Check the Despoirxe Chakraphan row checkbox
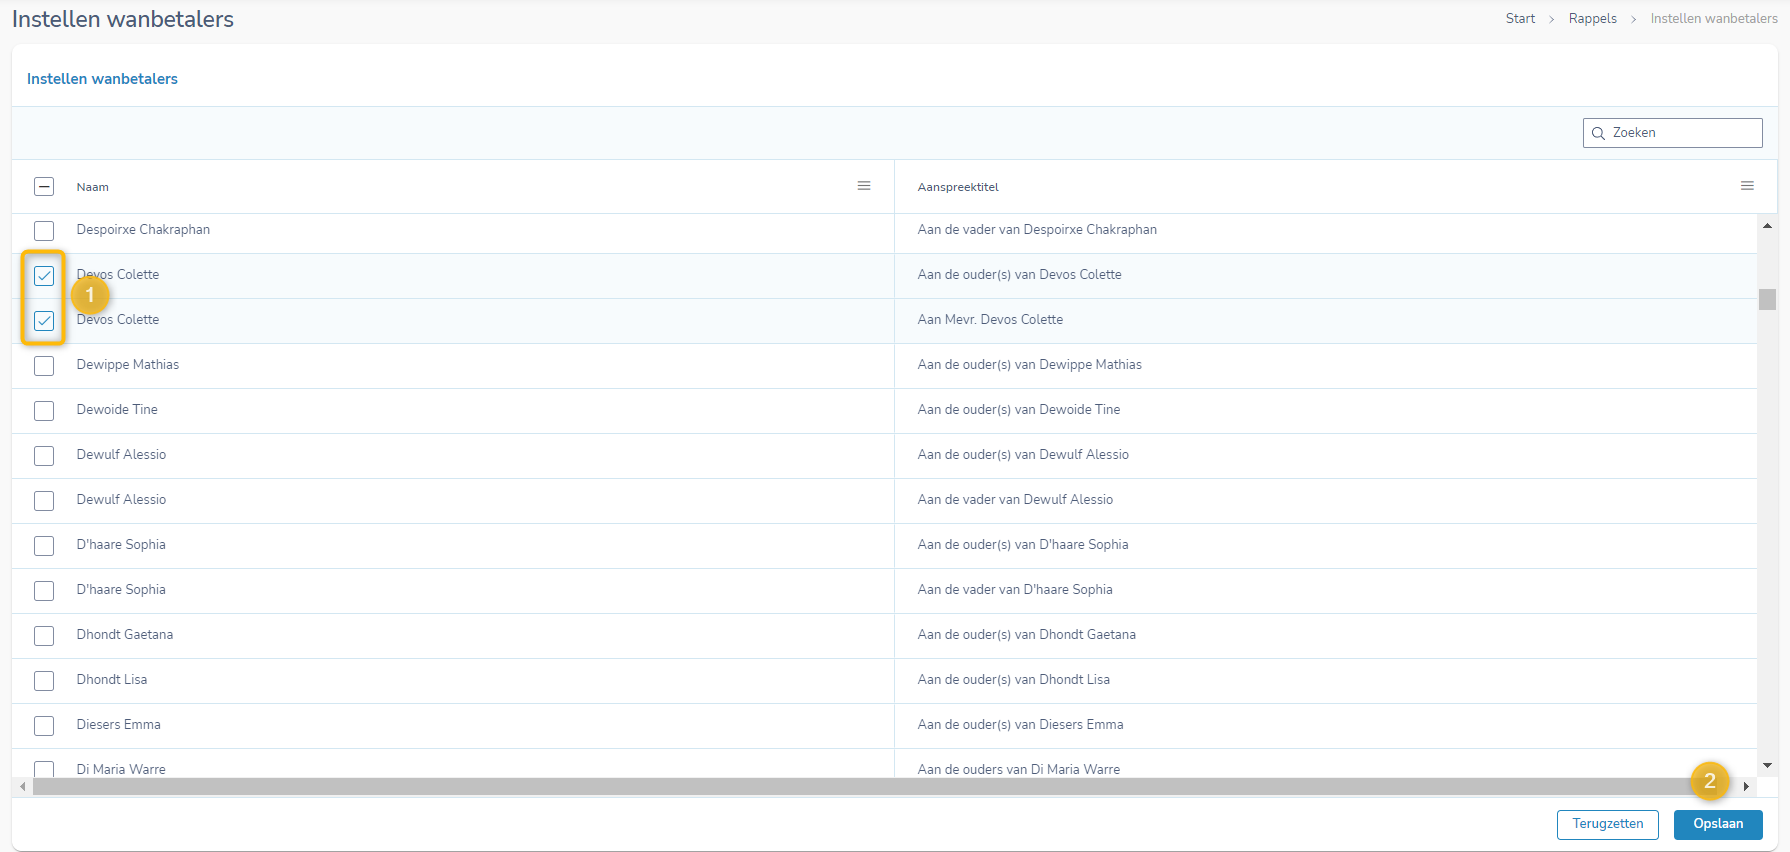This screenshot has width=1790, height=852. (x=44, y=231)
